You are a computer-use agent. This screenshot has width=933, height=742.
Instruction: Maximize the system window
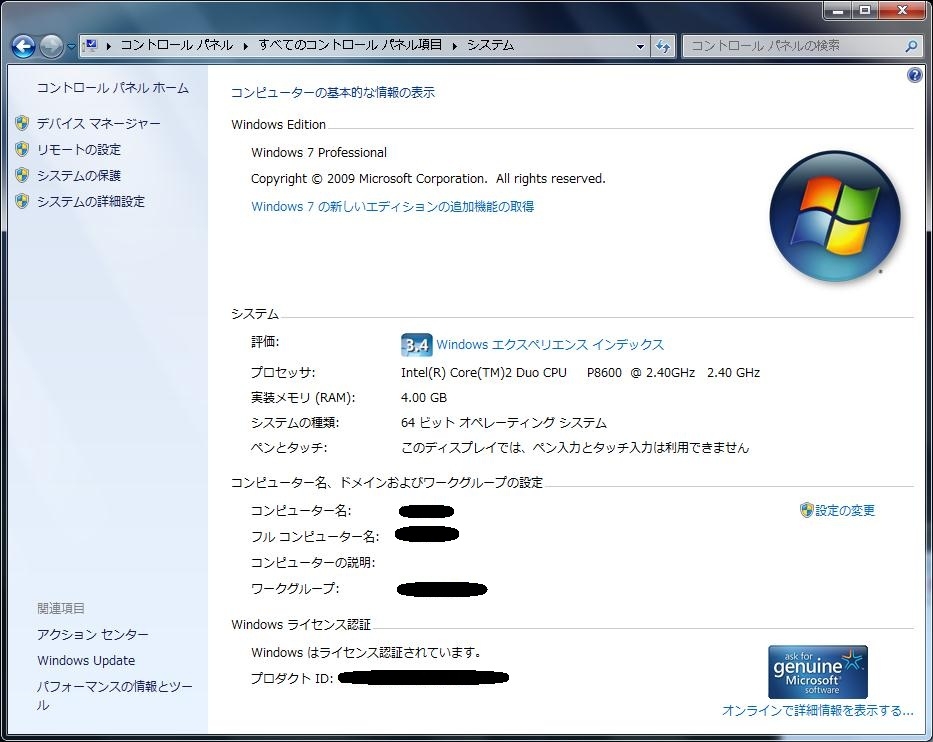[x=865, y=10]
